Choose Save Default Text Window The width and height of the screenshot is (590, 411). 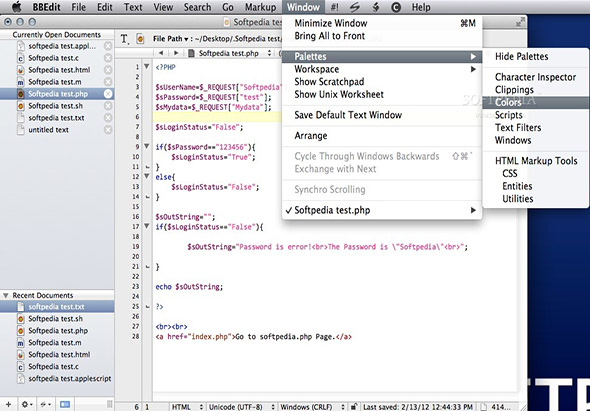click(382, 115)
